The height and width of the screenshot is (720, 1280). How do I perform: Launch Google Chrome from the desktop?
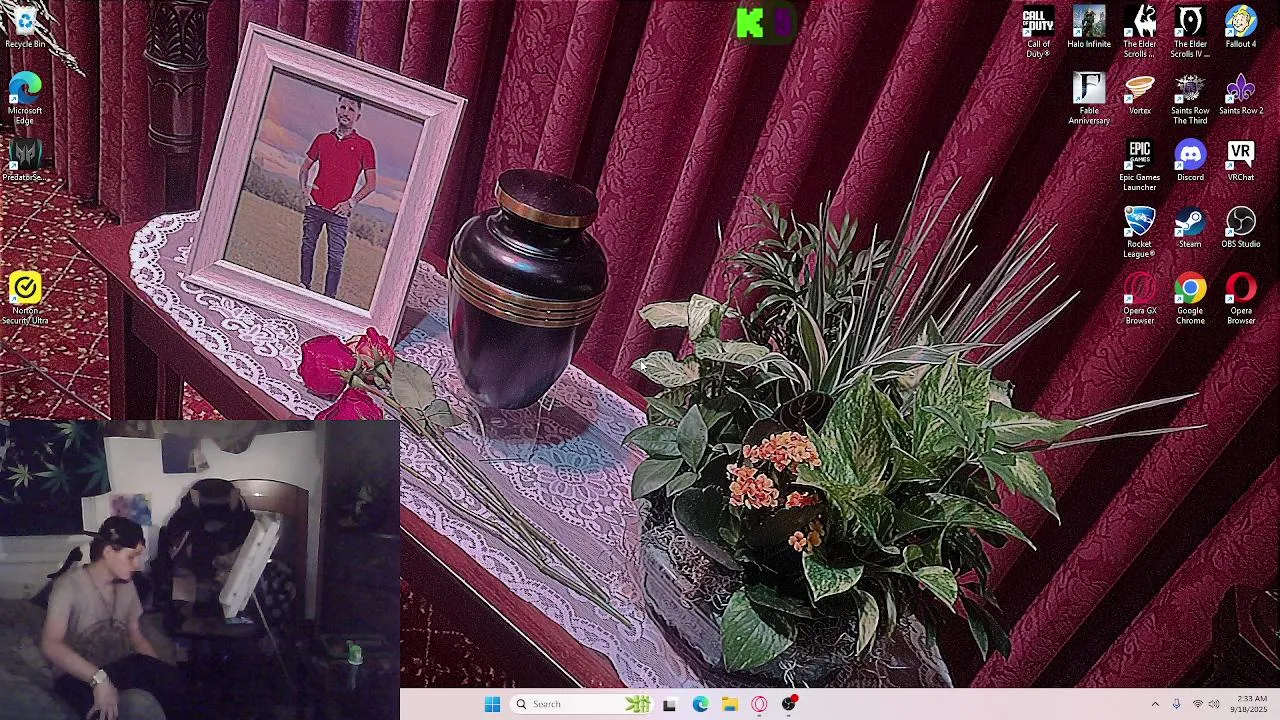(1190, 298)
